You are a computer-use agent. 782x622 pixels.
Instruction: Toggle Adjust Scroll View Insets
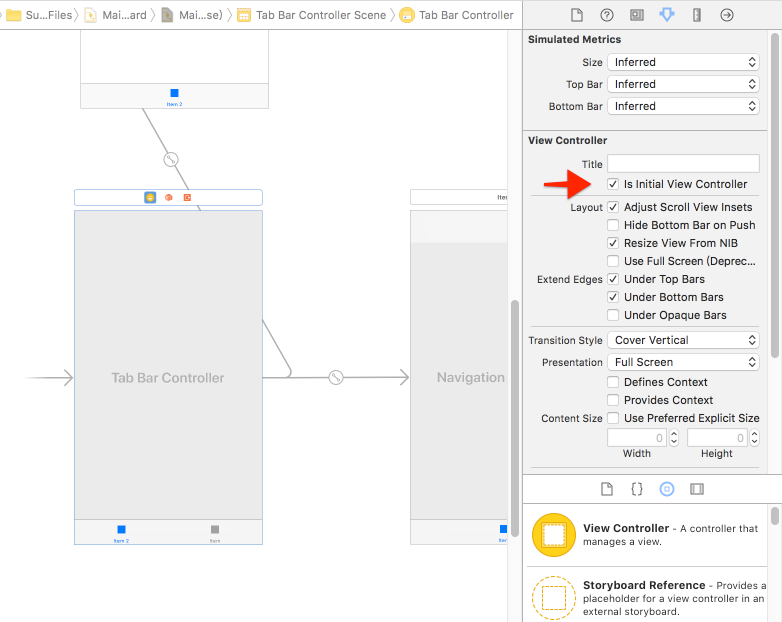[613, 207]
